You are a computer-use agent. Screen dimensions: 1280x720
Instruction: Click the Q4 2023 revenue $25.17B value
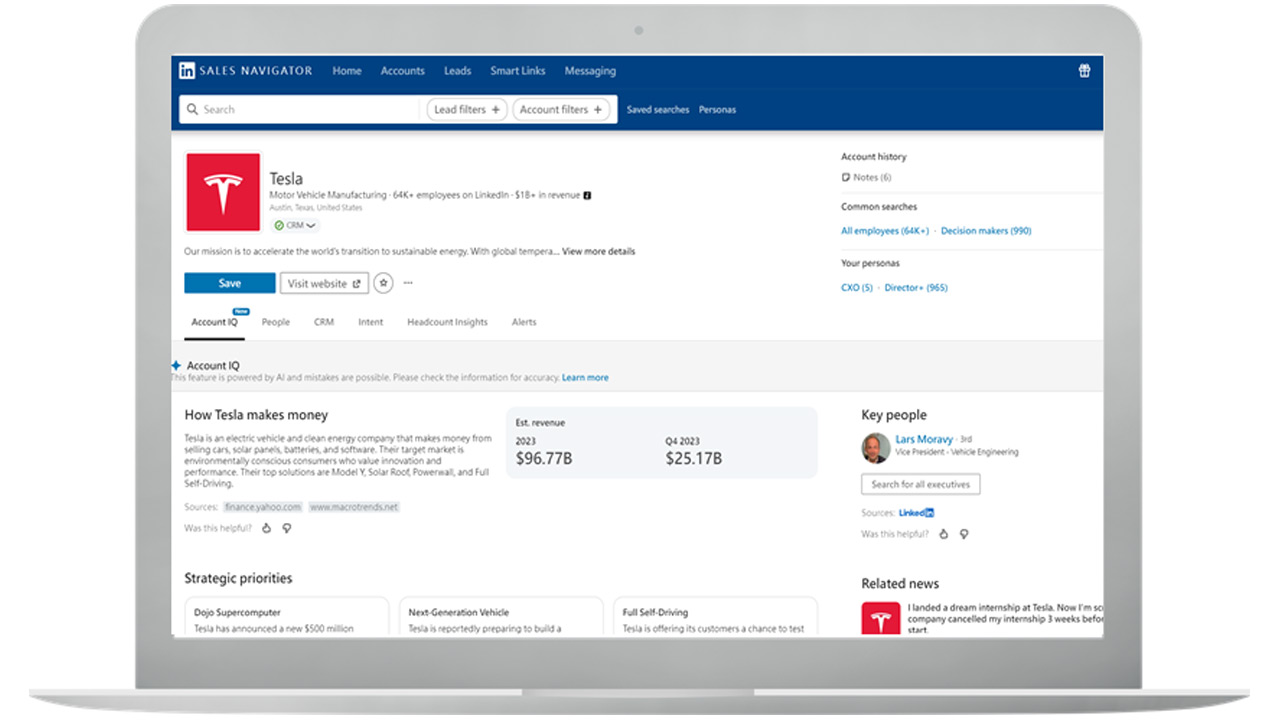coord(694,458)
